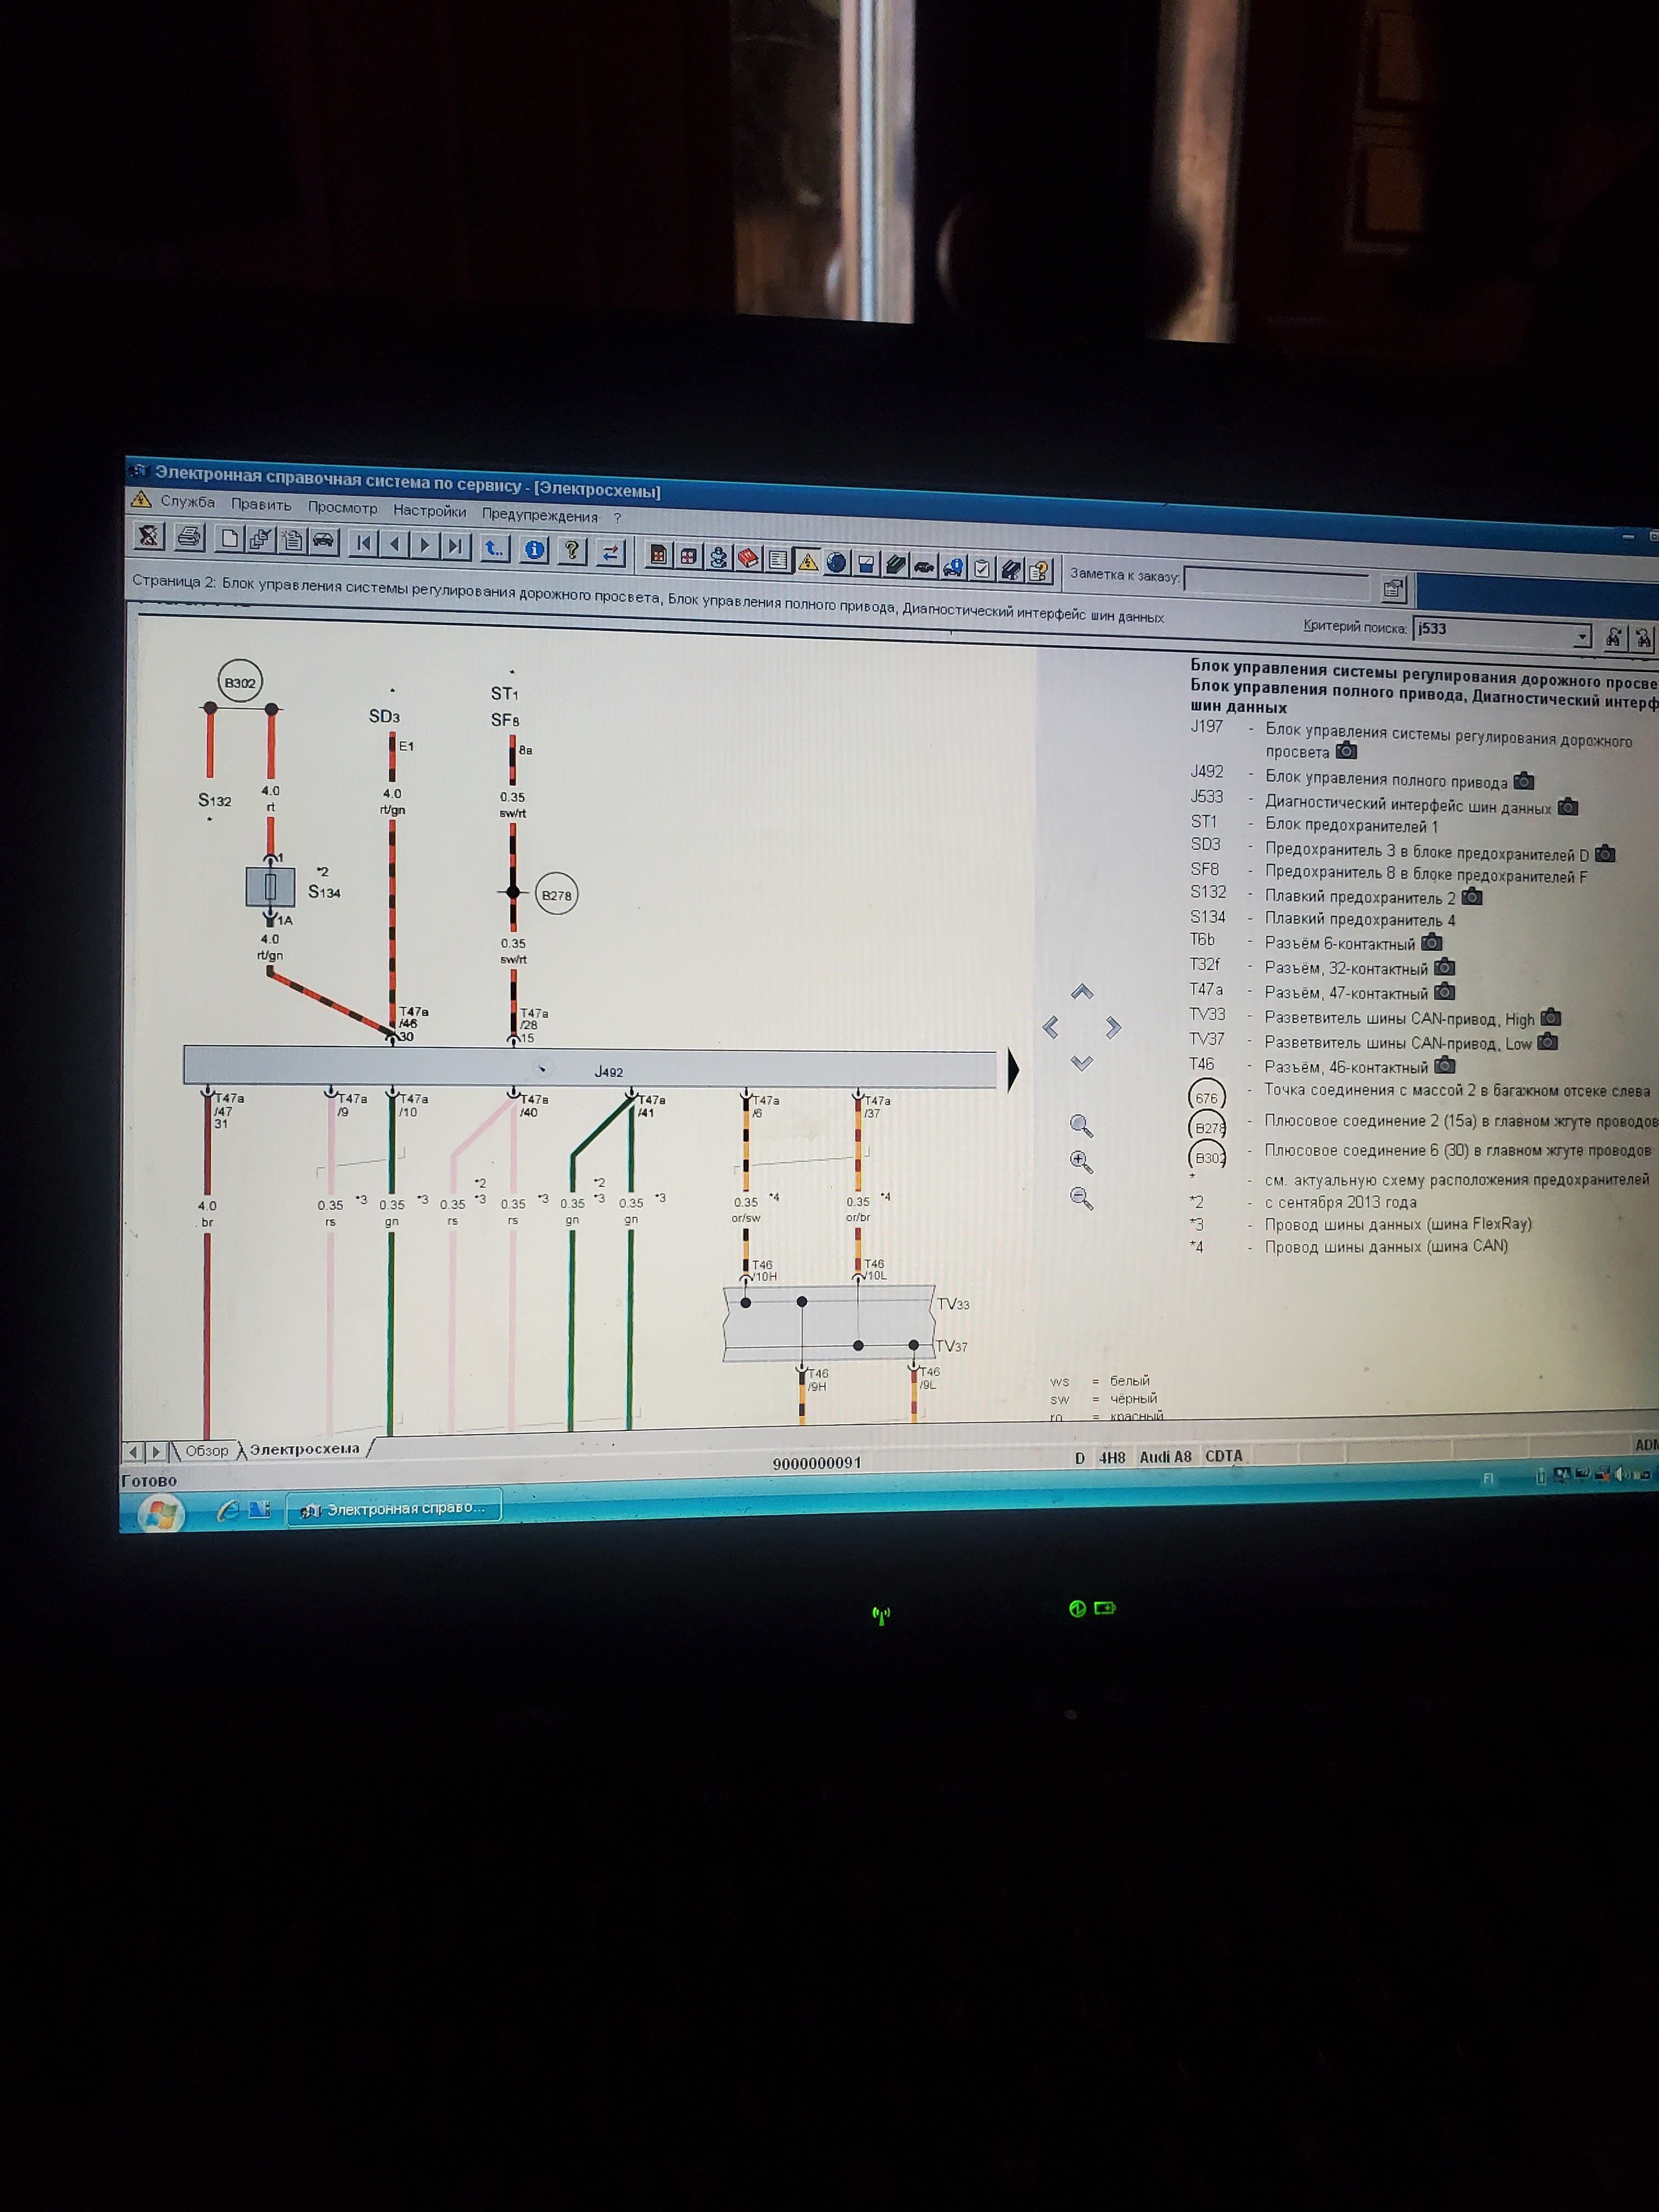Screen dimensions: 1659x2212
Task: Click the red book icon in toolbar
Action: click(x=748, y=558)
